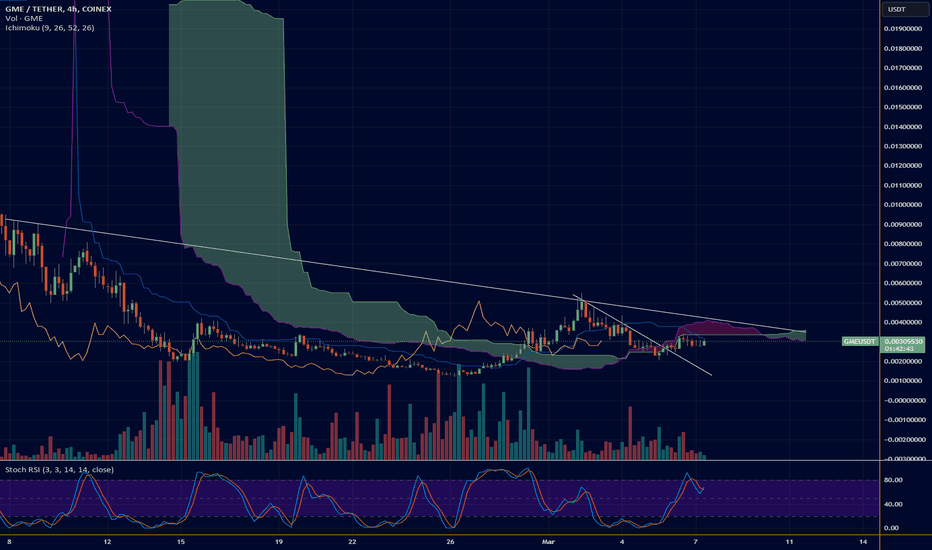Click -0.00200000 on price axis
The width and height of the screenshot is (932, 550).
903,440
